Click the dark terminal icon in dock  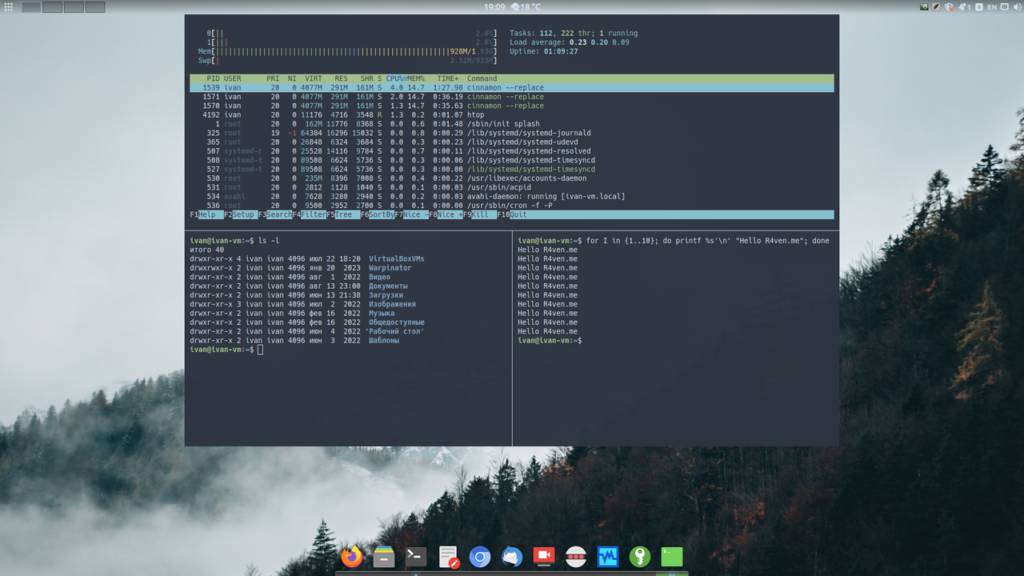click(416, 557)
